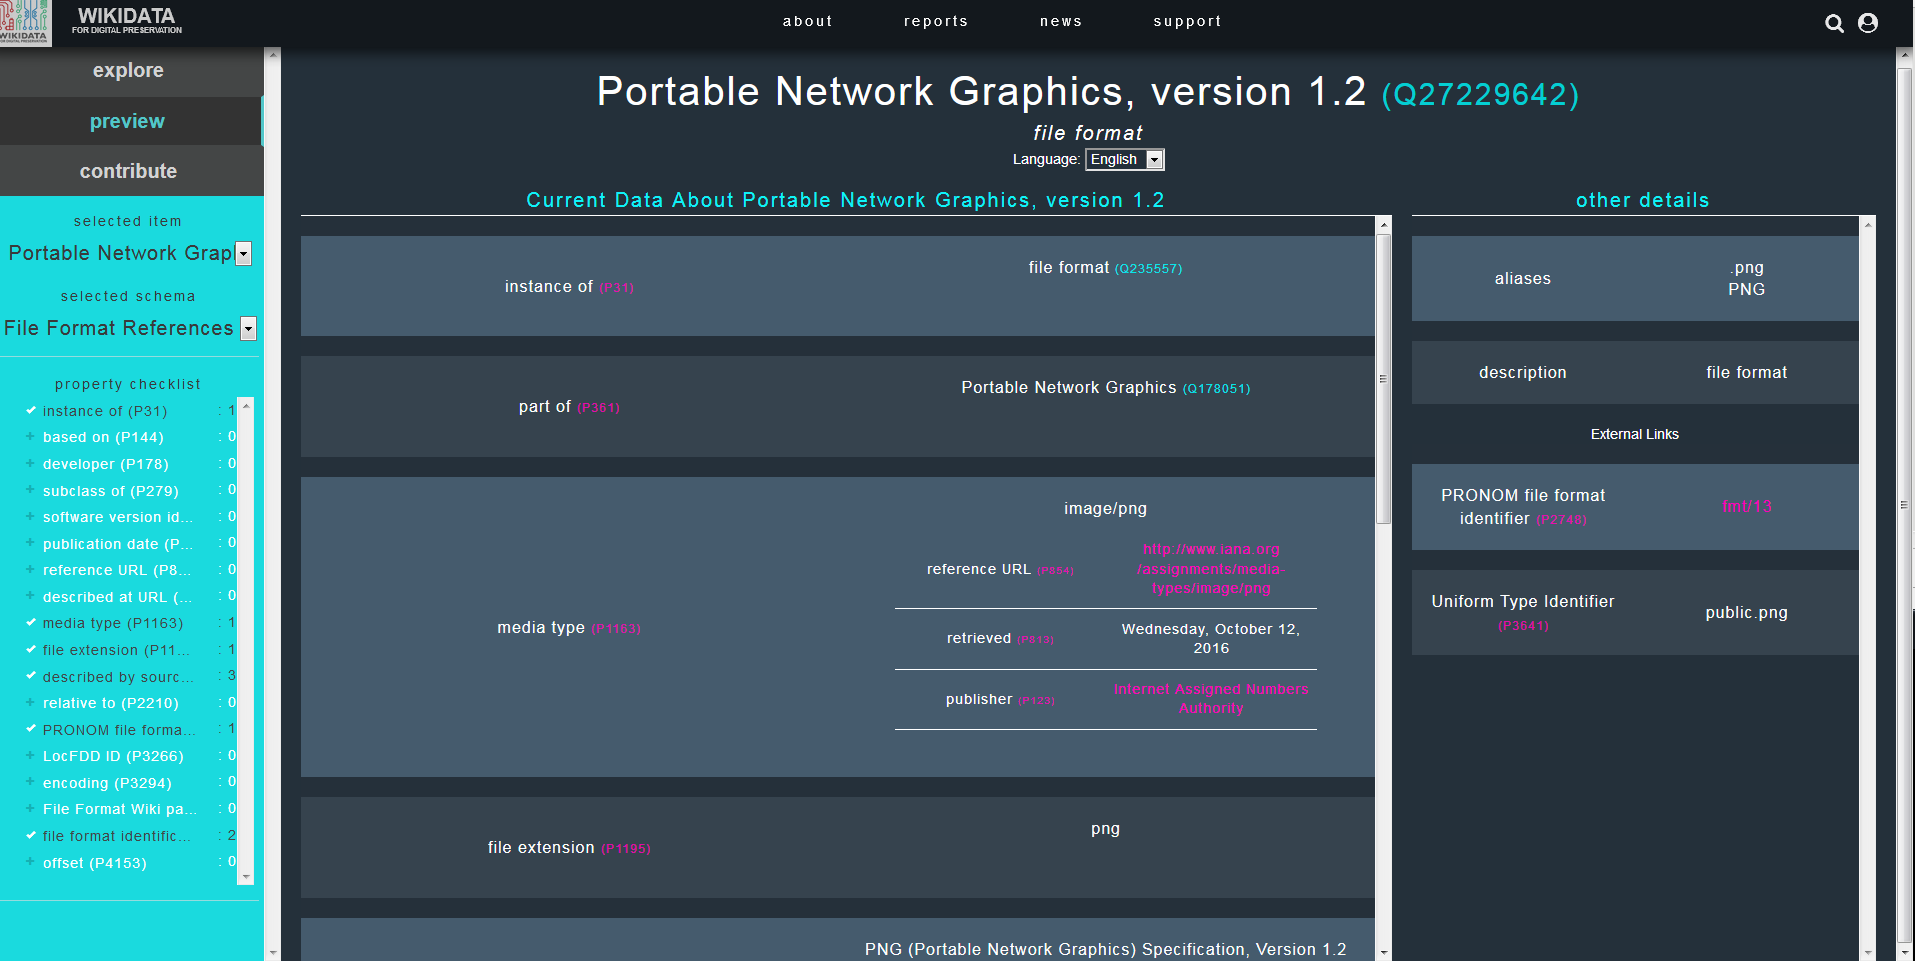1915x961 pixels.
Task: Toggle checkmark for PRONOM file format property
Action: coord(30,729)
